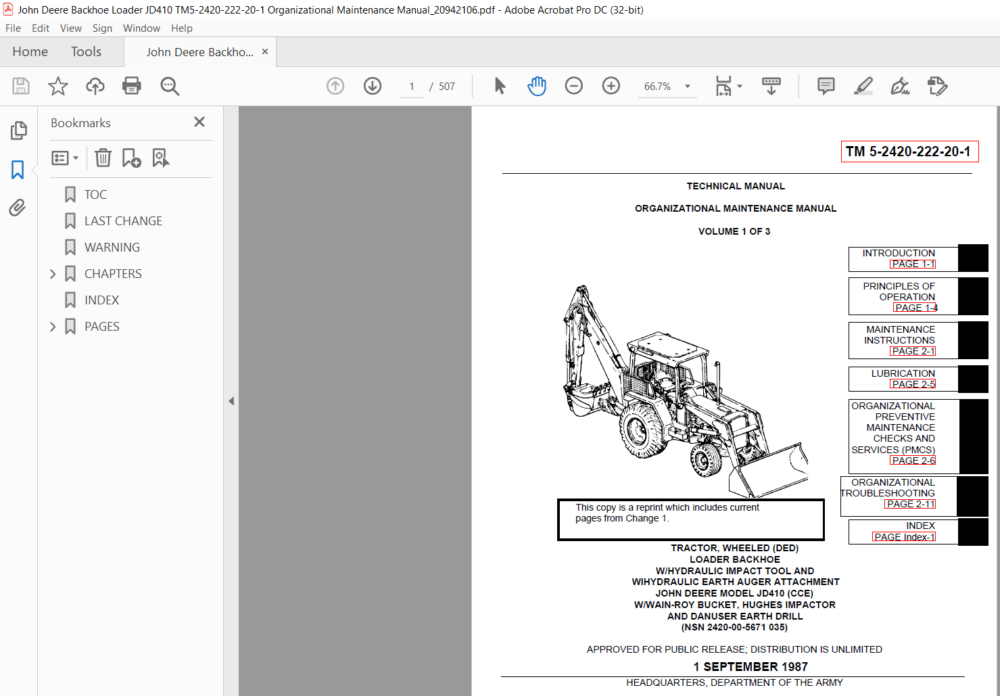Select the WARNING bookmark

tap(112, 248)
